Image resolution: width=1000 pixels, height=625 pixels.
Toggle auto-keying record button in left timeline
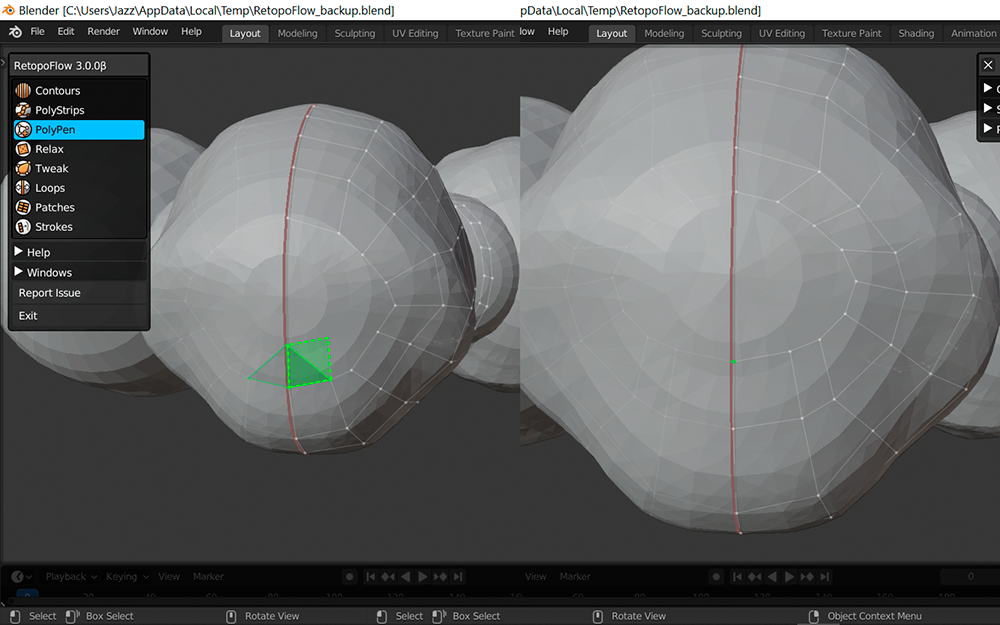click(349, 577)
